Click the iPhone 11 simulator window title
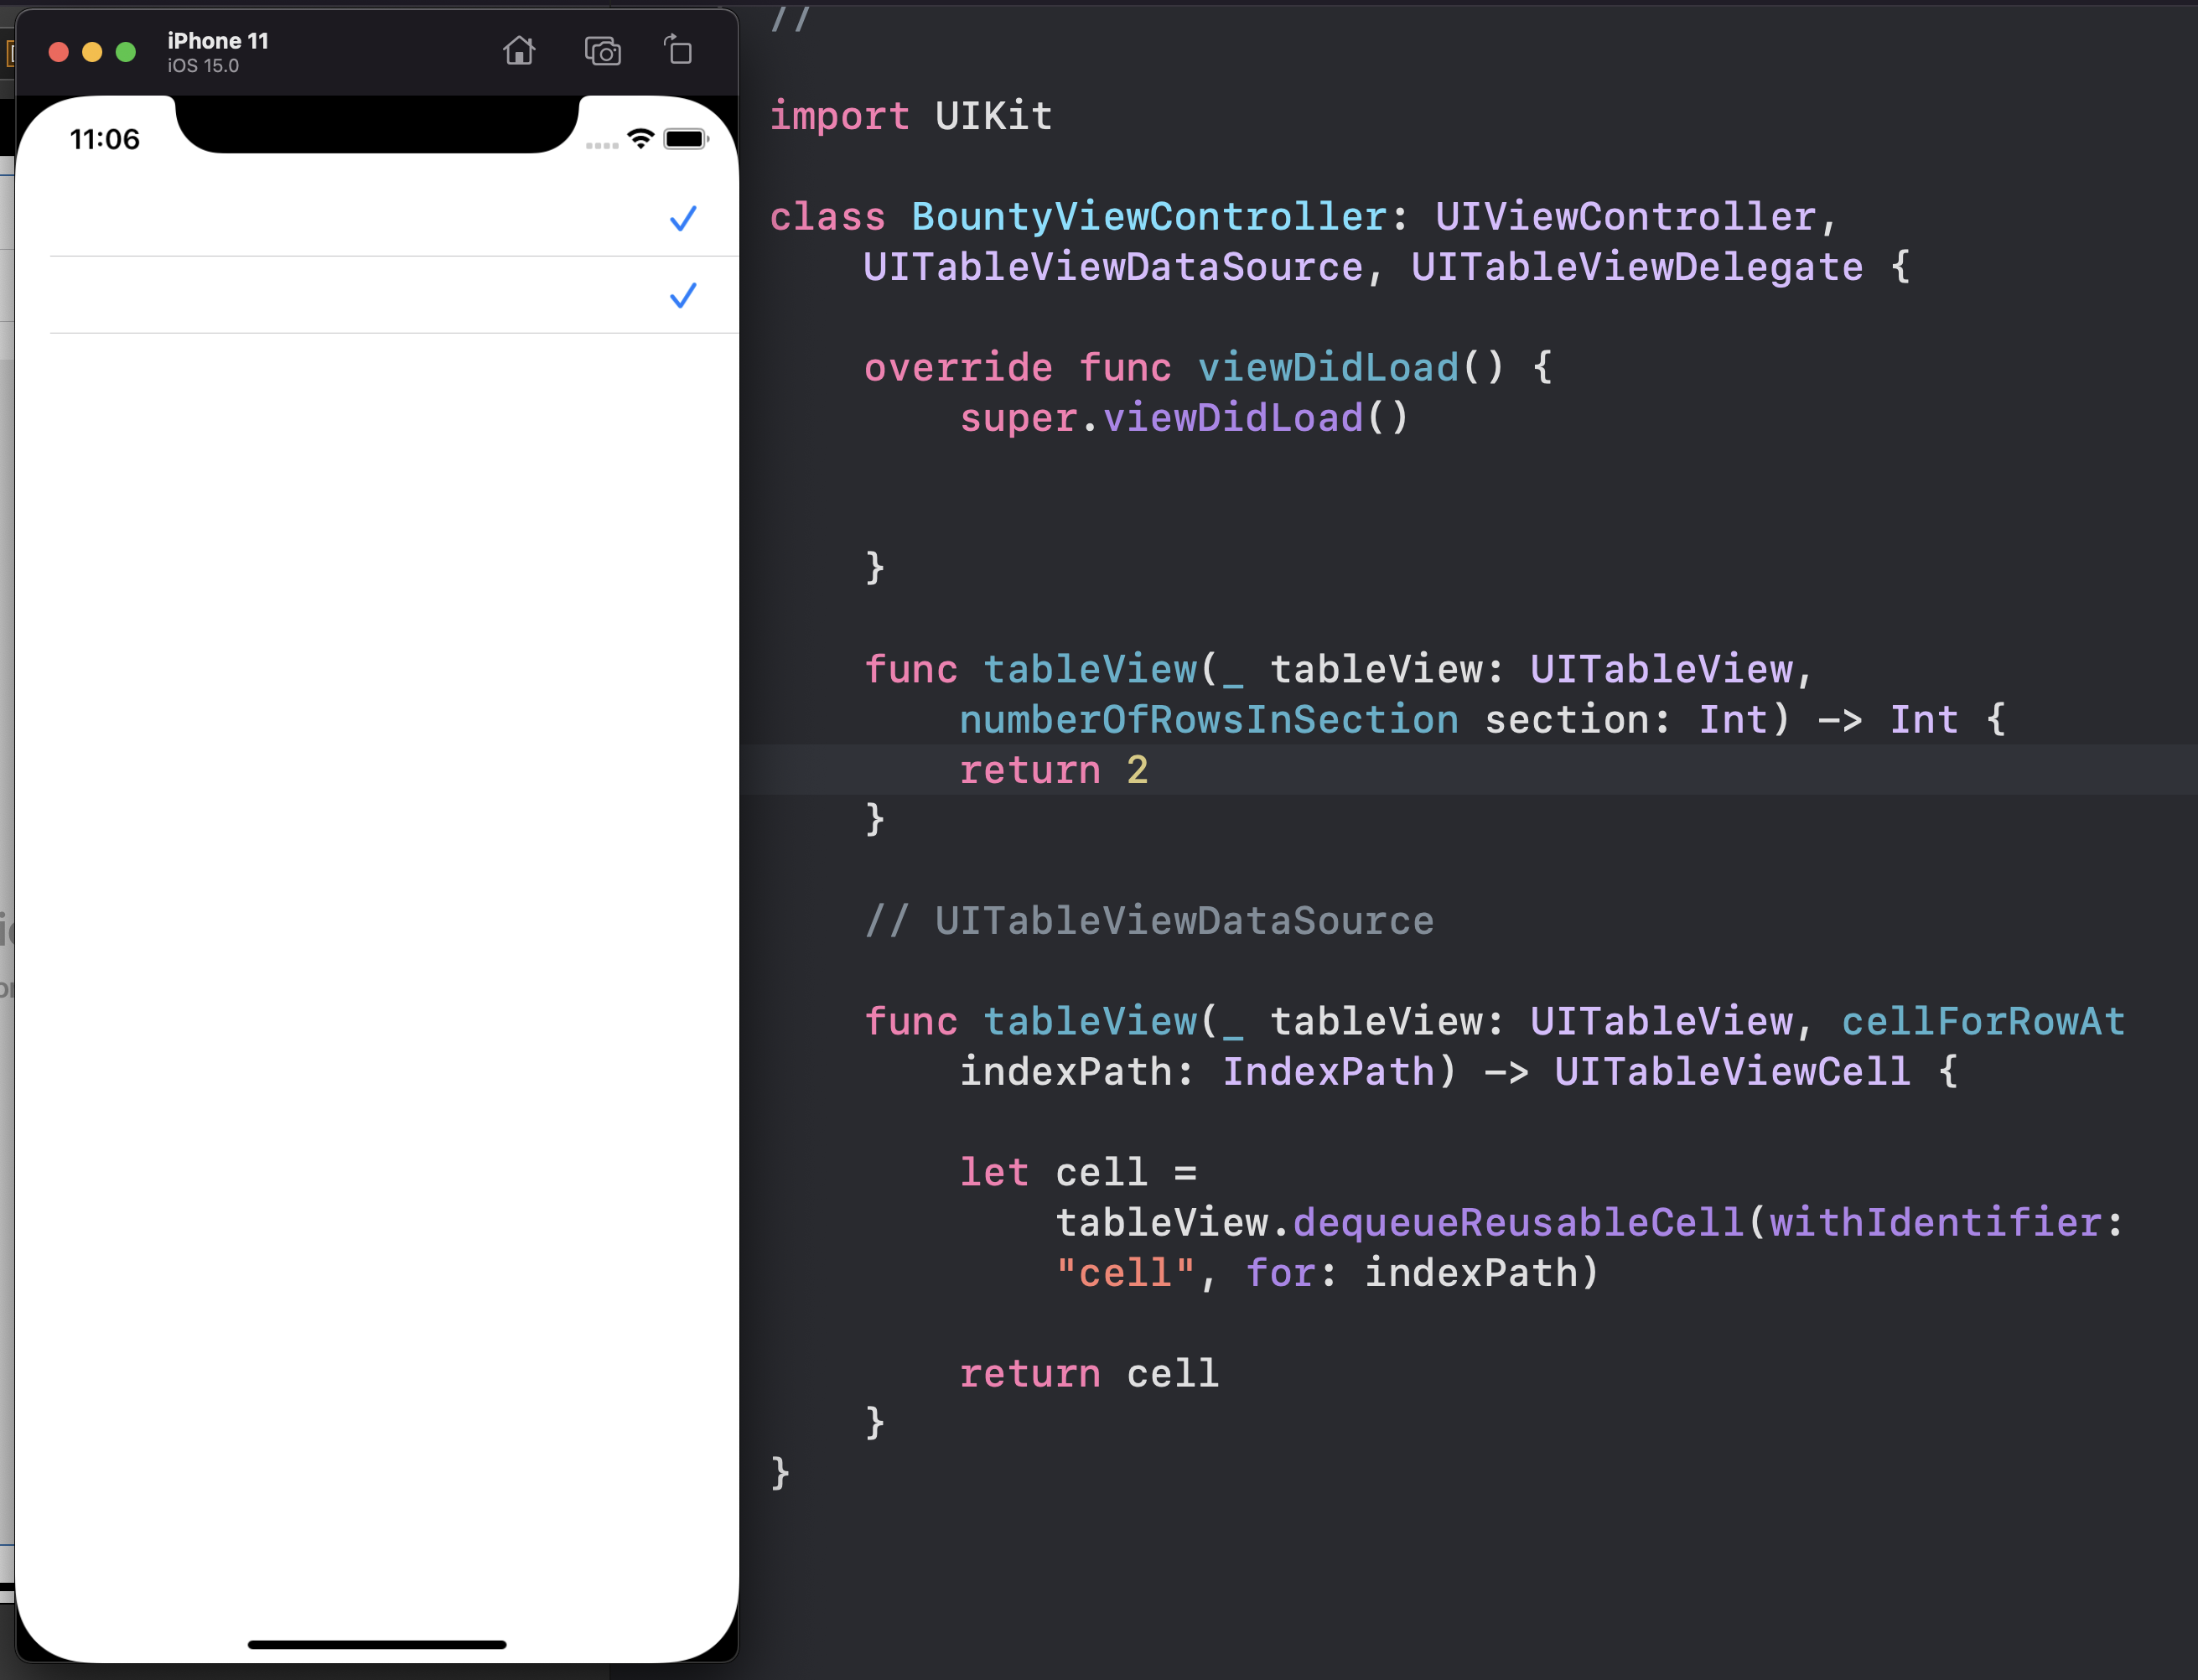This screenshot has width=2198, height=1680. coord(218,41)
